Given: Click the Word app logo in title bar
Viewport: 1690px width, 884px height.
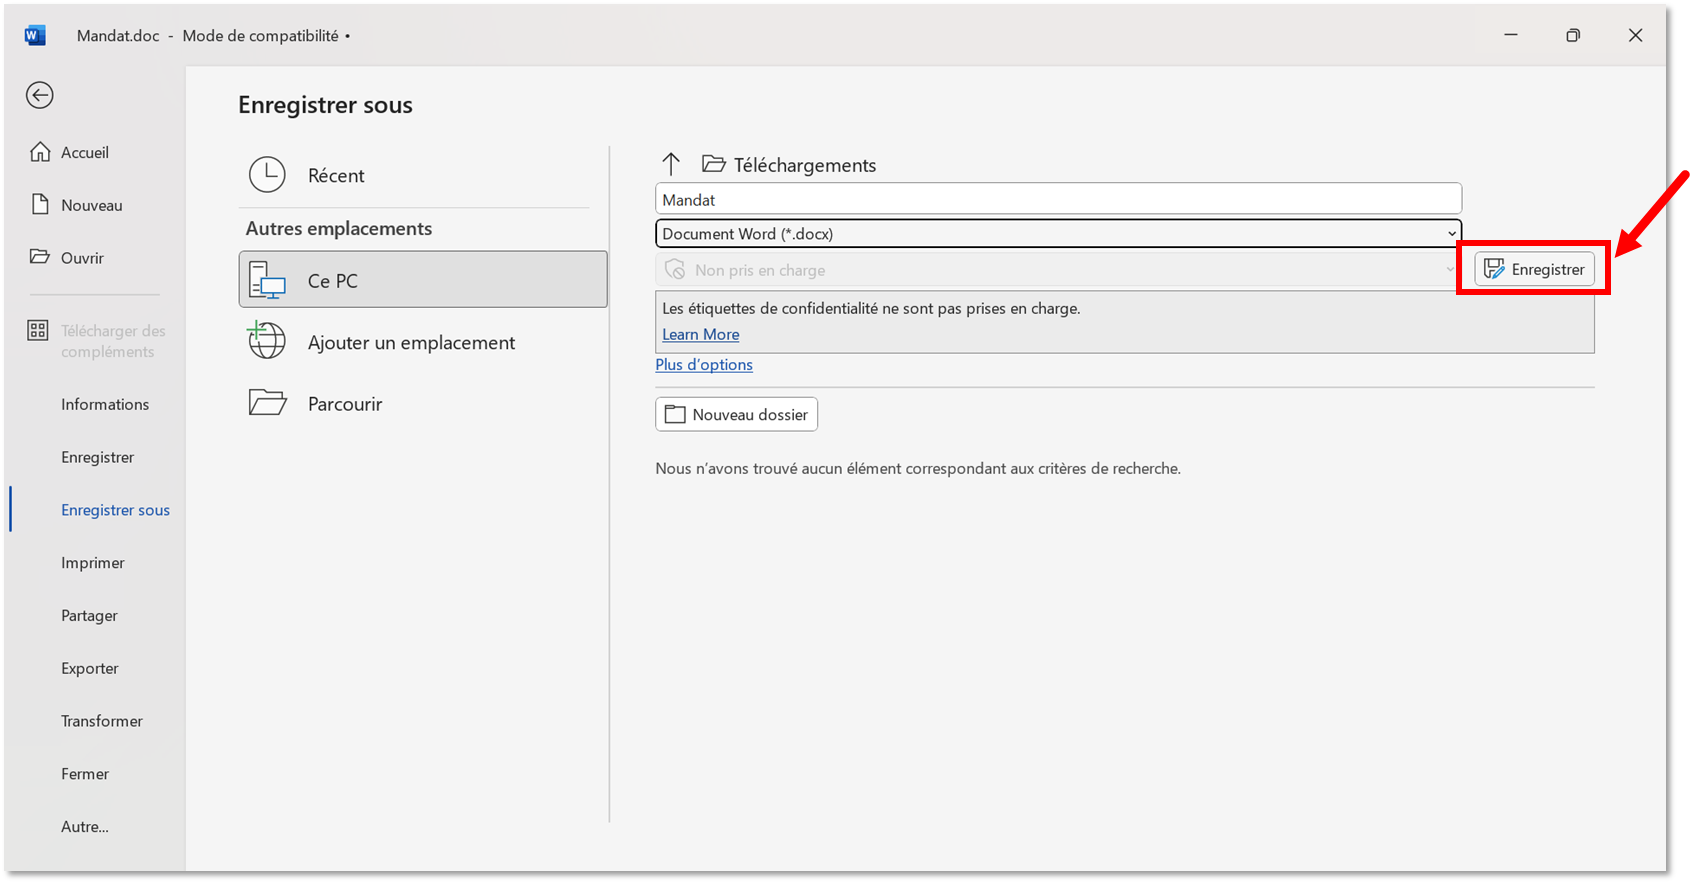Looking at the screenshot, I should click(35, 36).
